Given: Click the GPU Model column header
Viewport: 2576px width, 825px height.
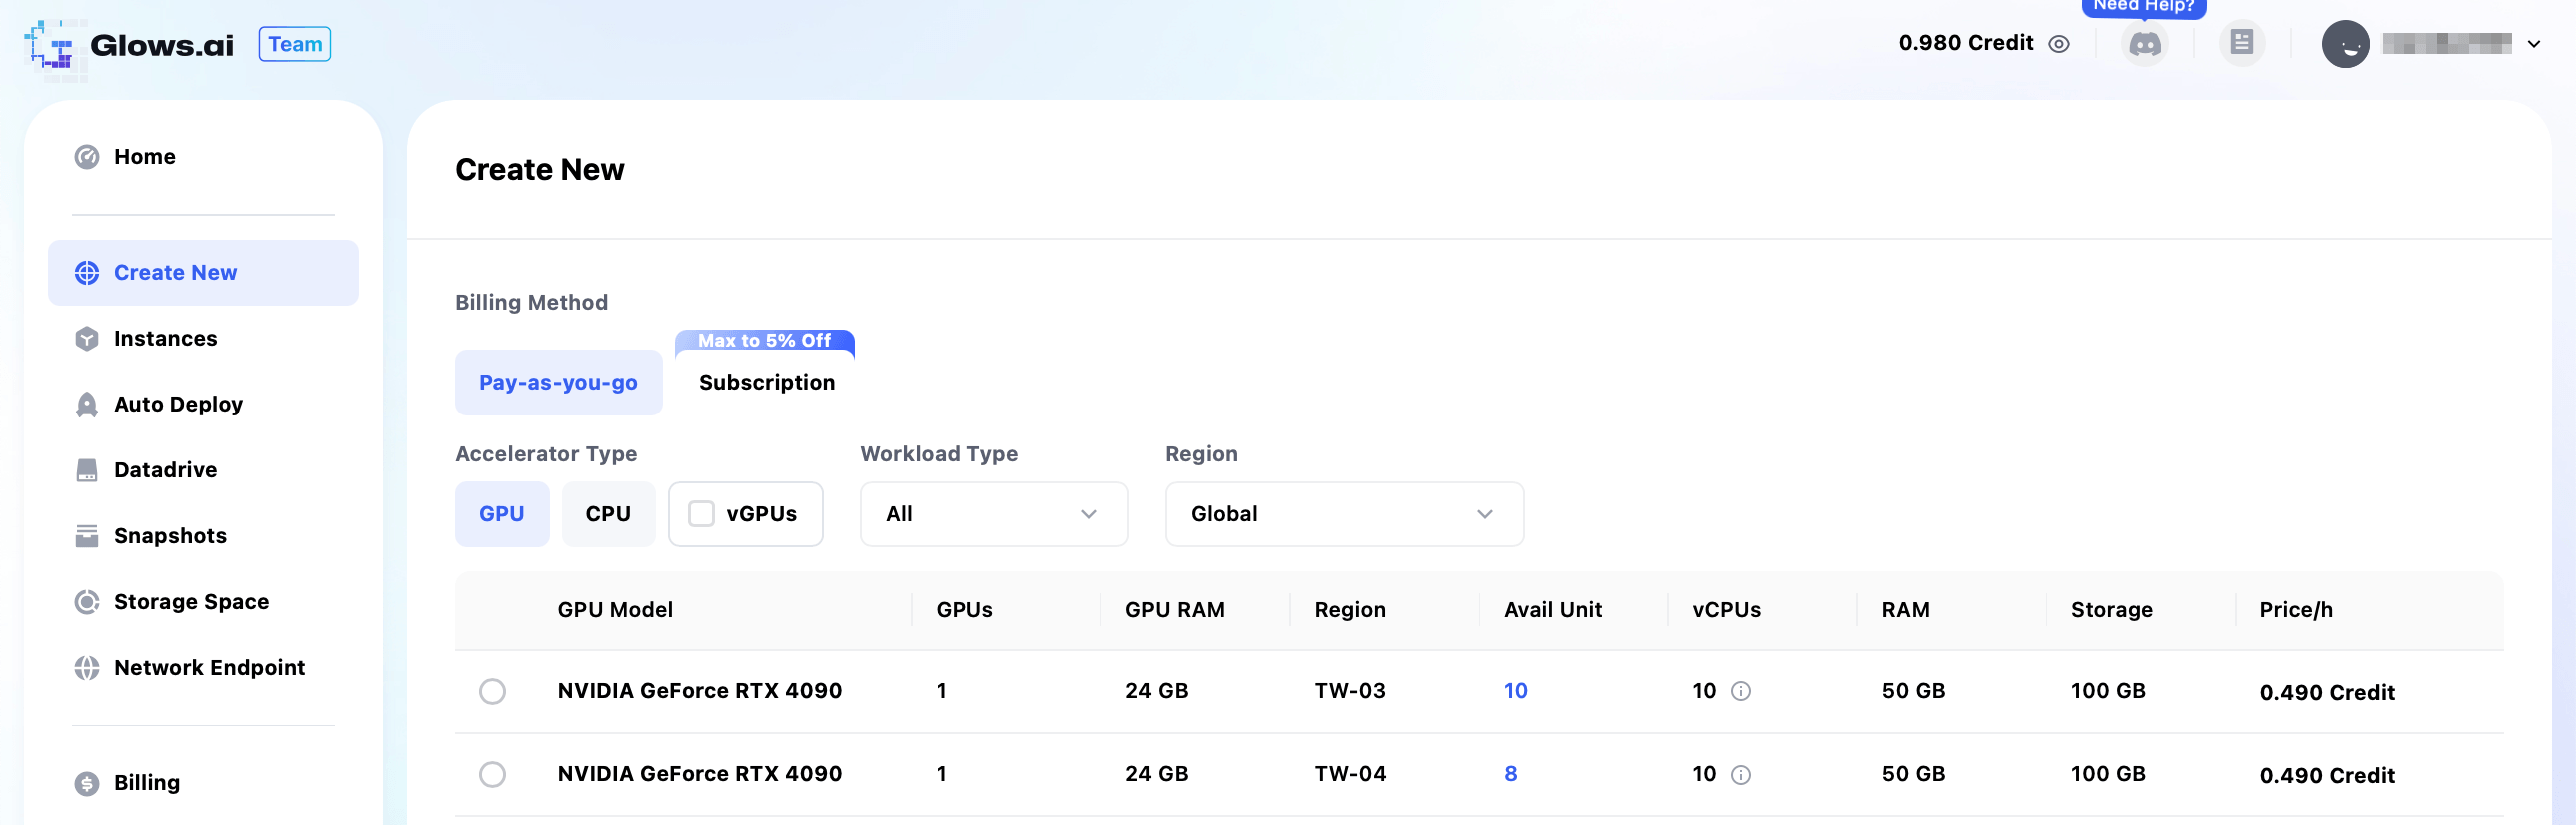Looking at the screenshot, I should 615,611.
